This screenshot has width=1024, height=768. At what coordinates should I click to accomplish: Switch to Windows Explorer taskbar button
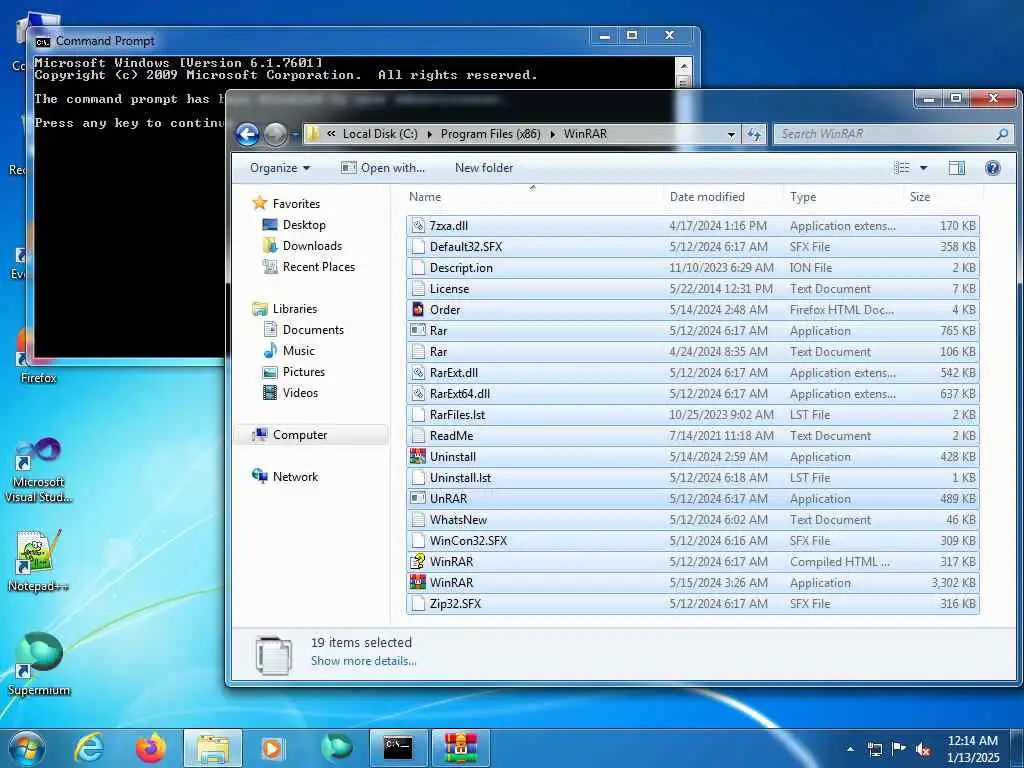point(213,748)
